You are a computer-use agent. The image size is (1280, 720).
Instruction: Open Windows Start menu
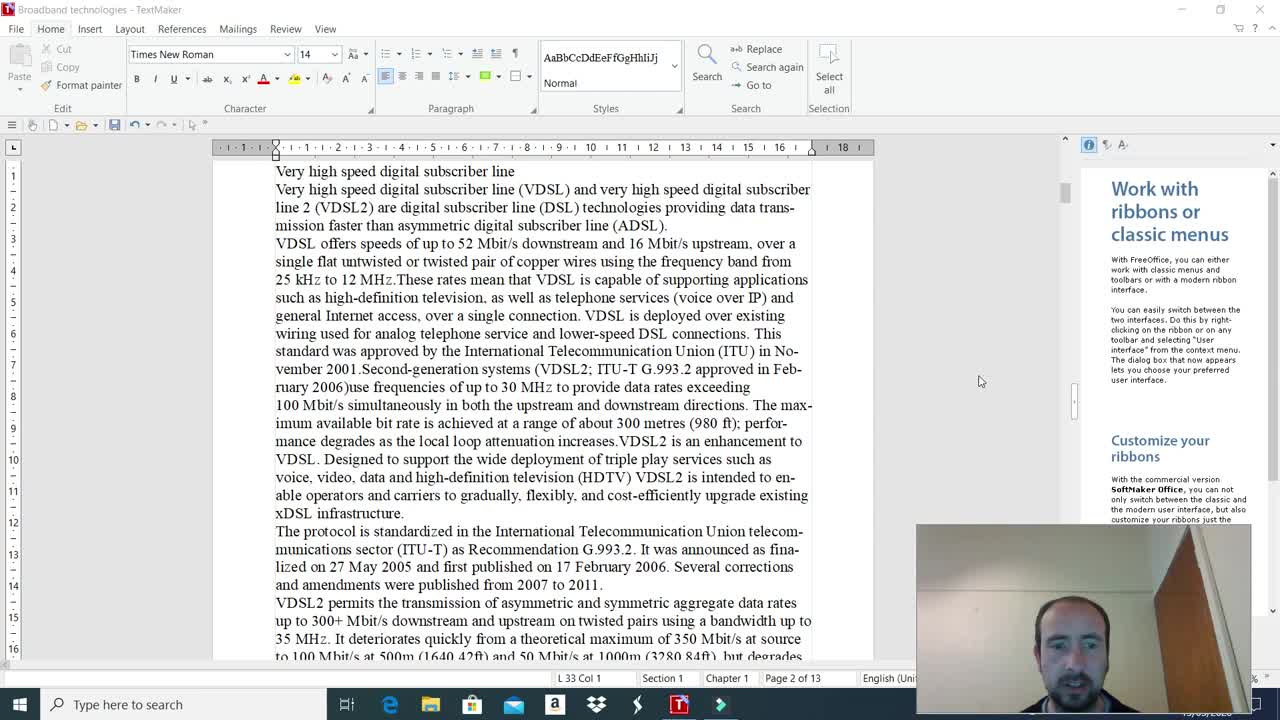pos(20,704)
